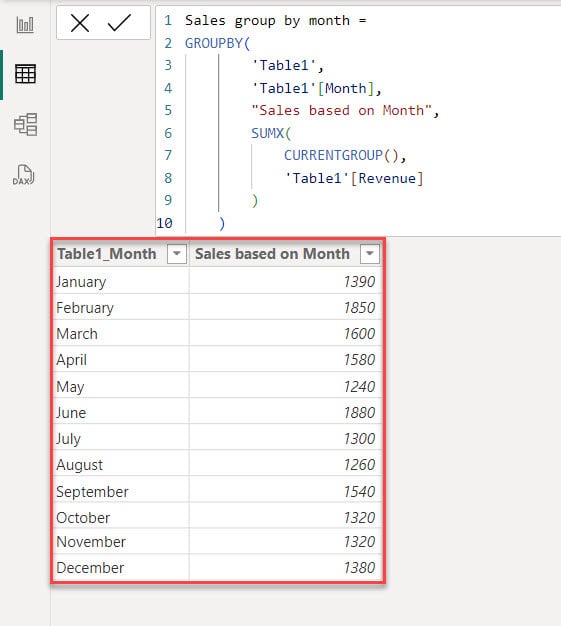The height and width of the screenshot is (626, 561).
Task: Click the July cell
Action: [121, 438]
